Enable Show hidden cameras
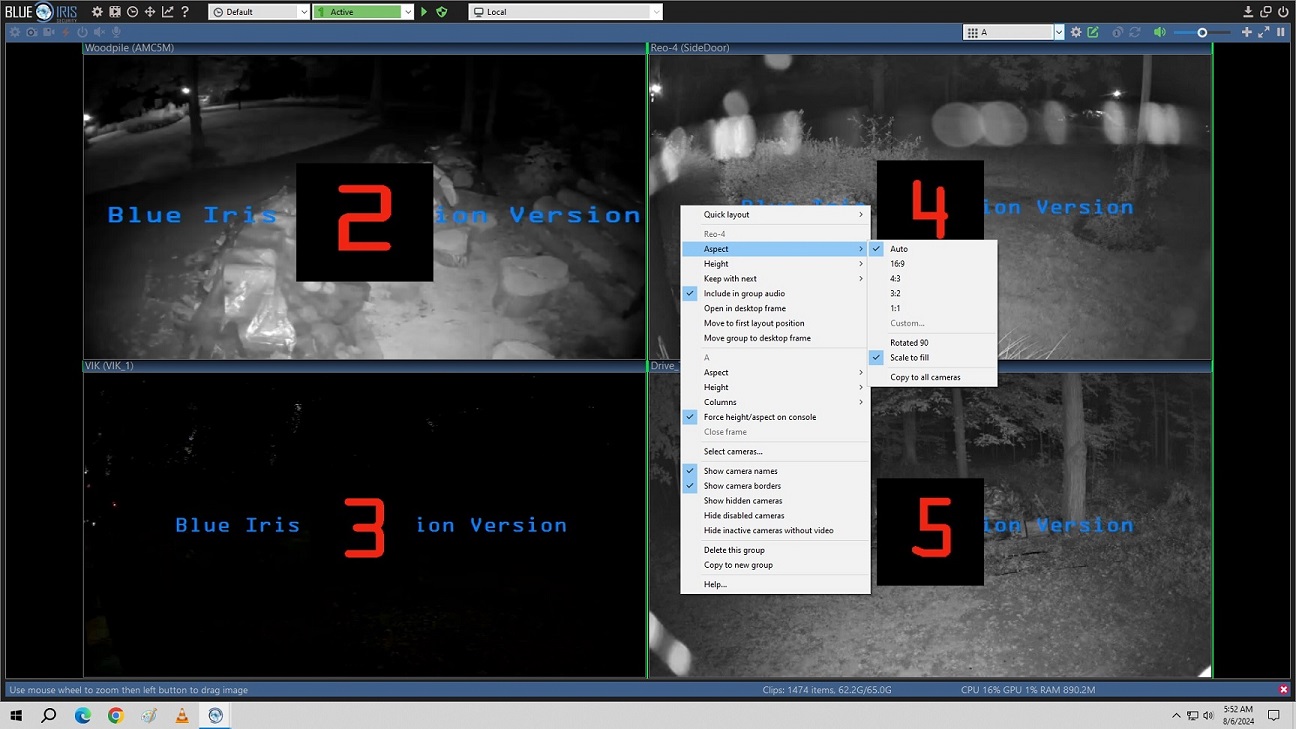 (x=775, y=501)
